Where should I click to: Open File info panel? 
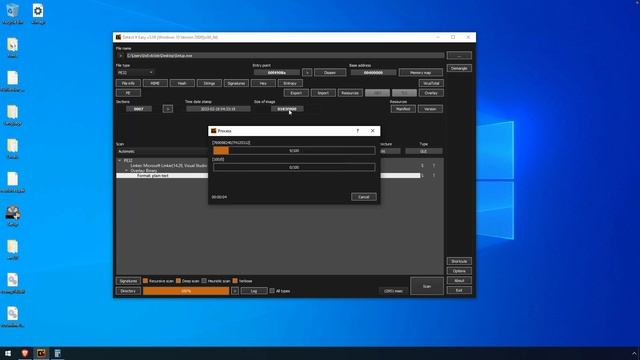[128, 83]
